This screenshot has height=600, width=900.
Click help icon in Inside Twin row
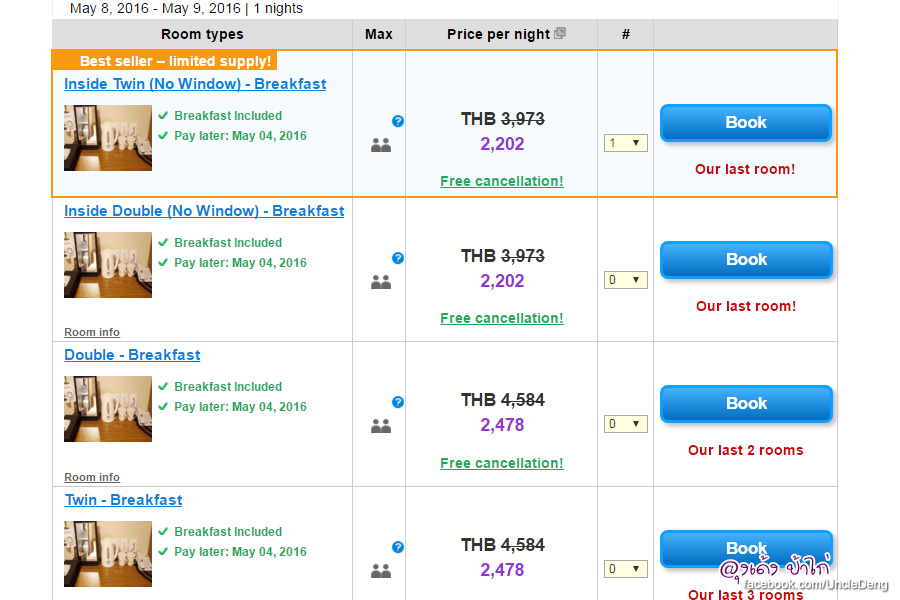pos(398,121)
